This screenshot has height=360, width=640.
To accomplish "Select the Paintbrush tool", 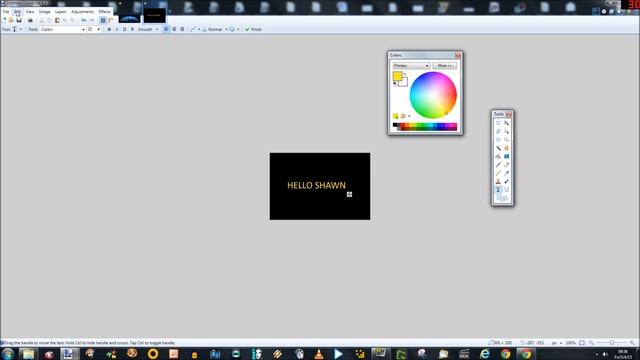I will [498, 165].
